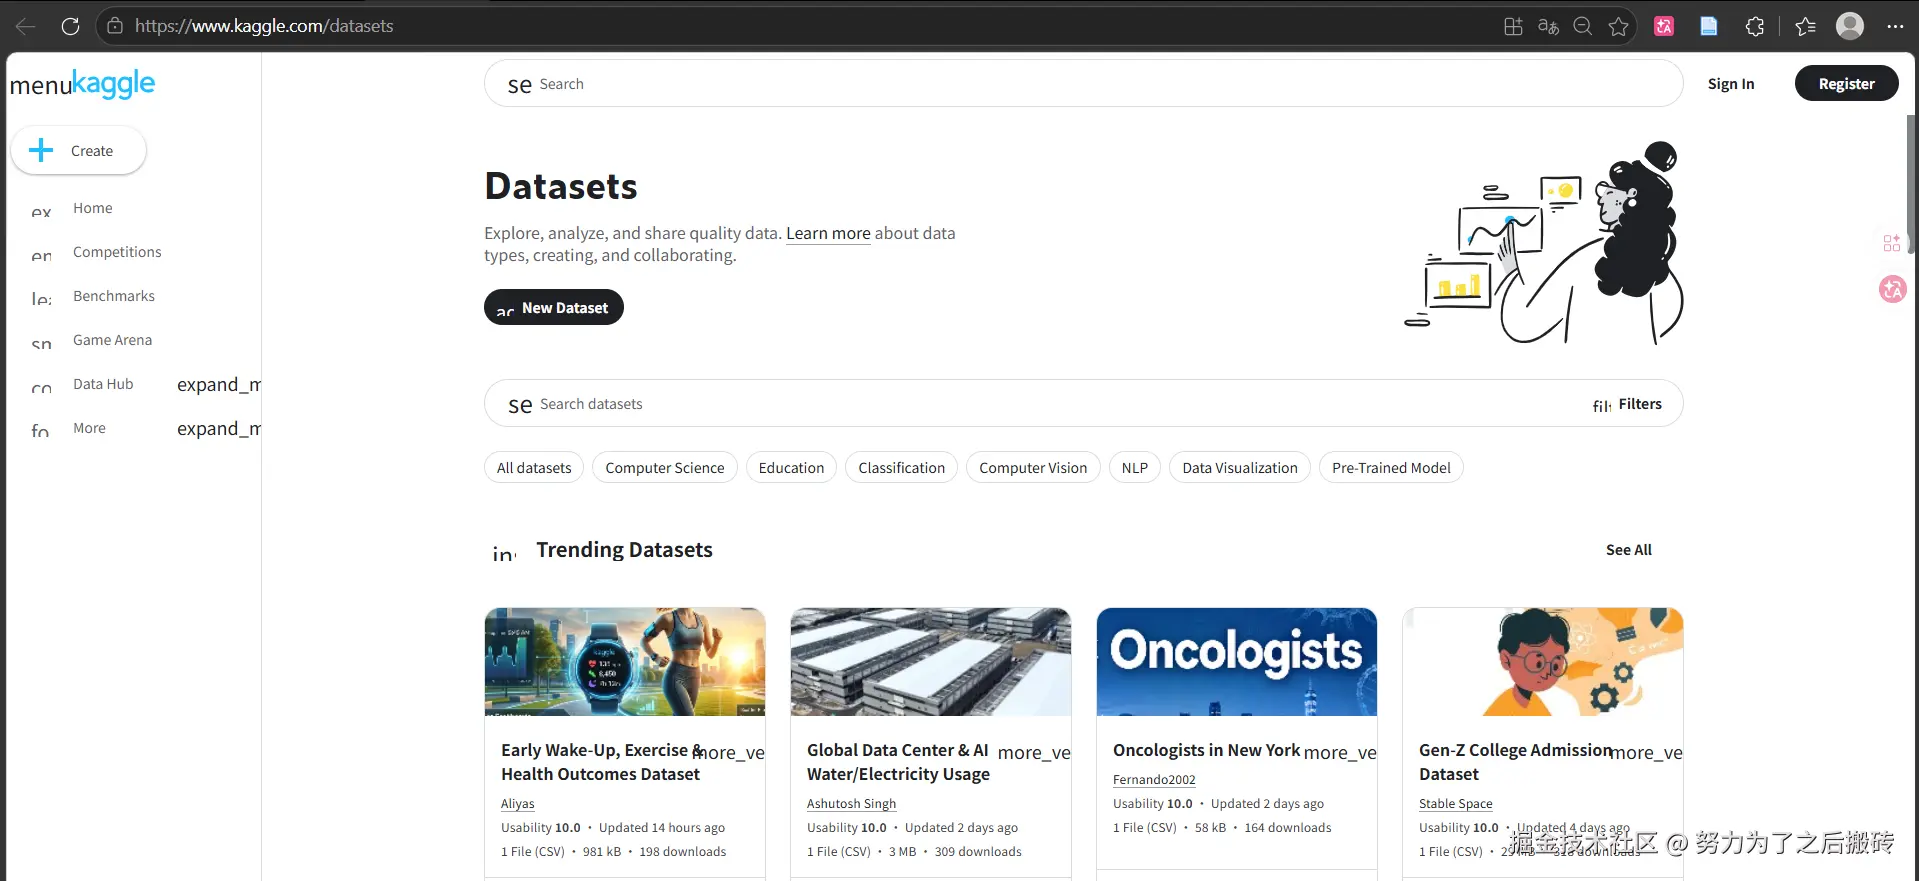Image resolution: width=1919 pixels, height=881 pixels.
Task: Click the translate page icon
Action: point(1548,27)
